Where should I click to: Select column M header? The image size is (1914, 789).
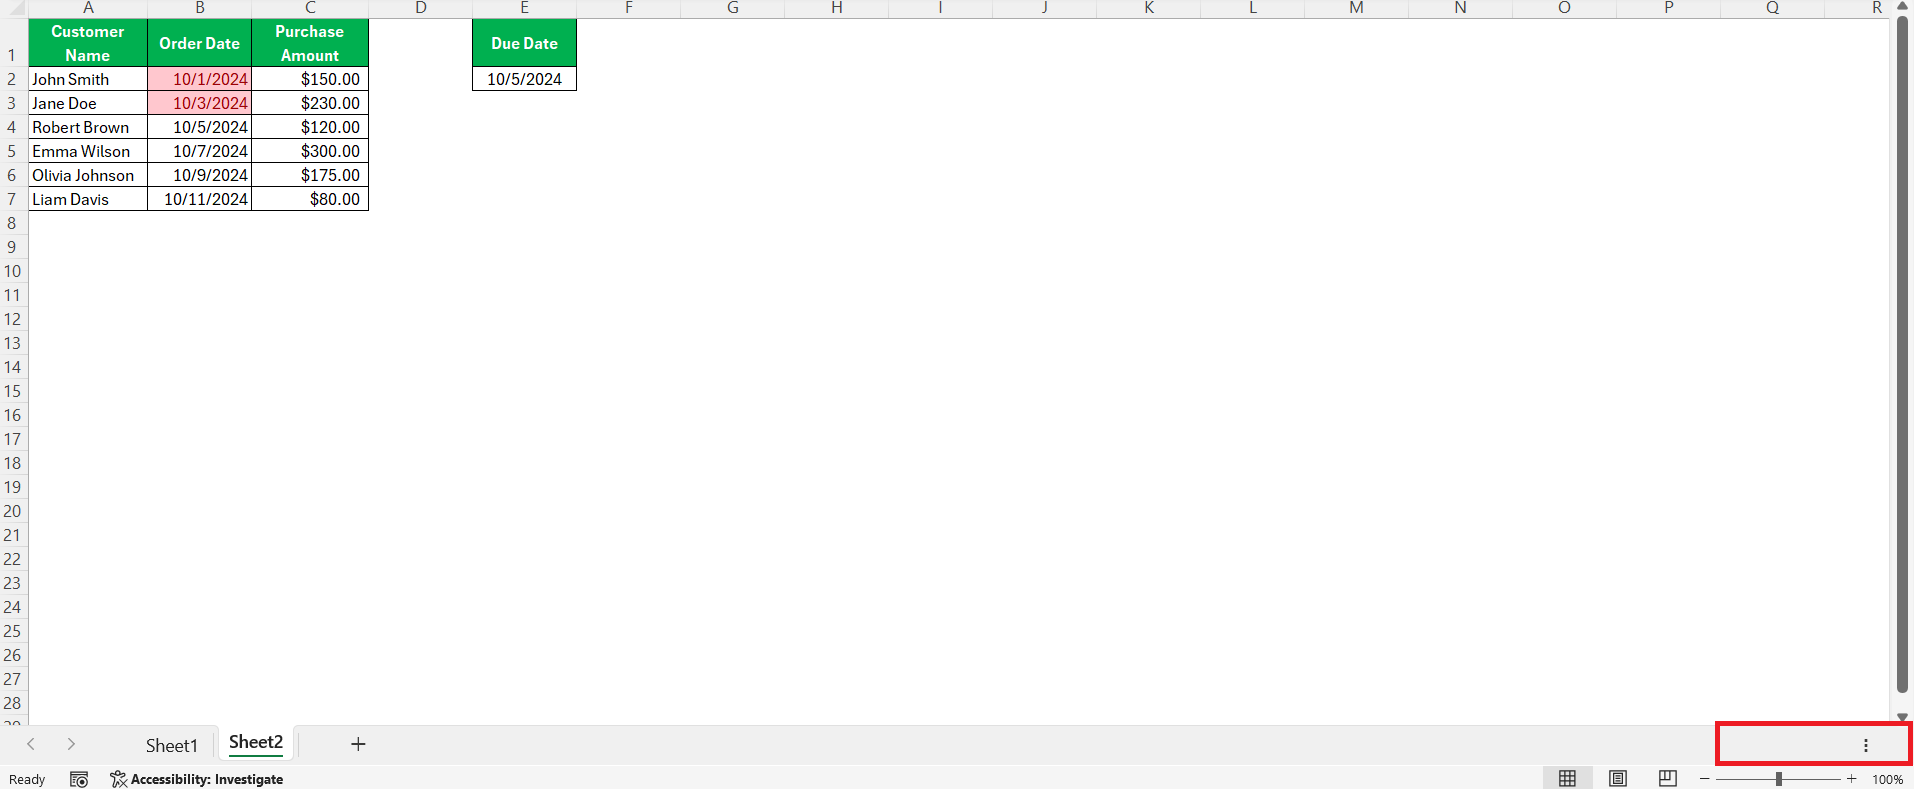(x=1356, y=8)
